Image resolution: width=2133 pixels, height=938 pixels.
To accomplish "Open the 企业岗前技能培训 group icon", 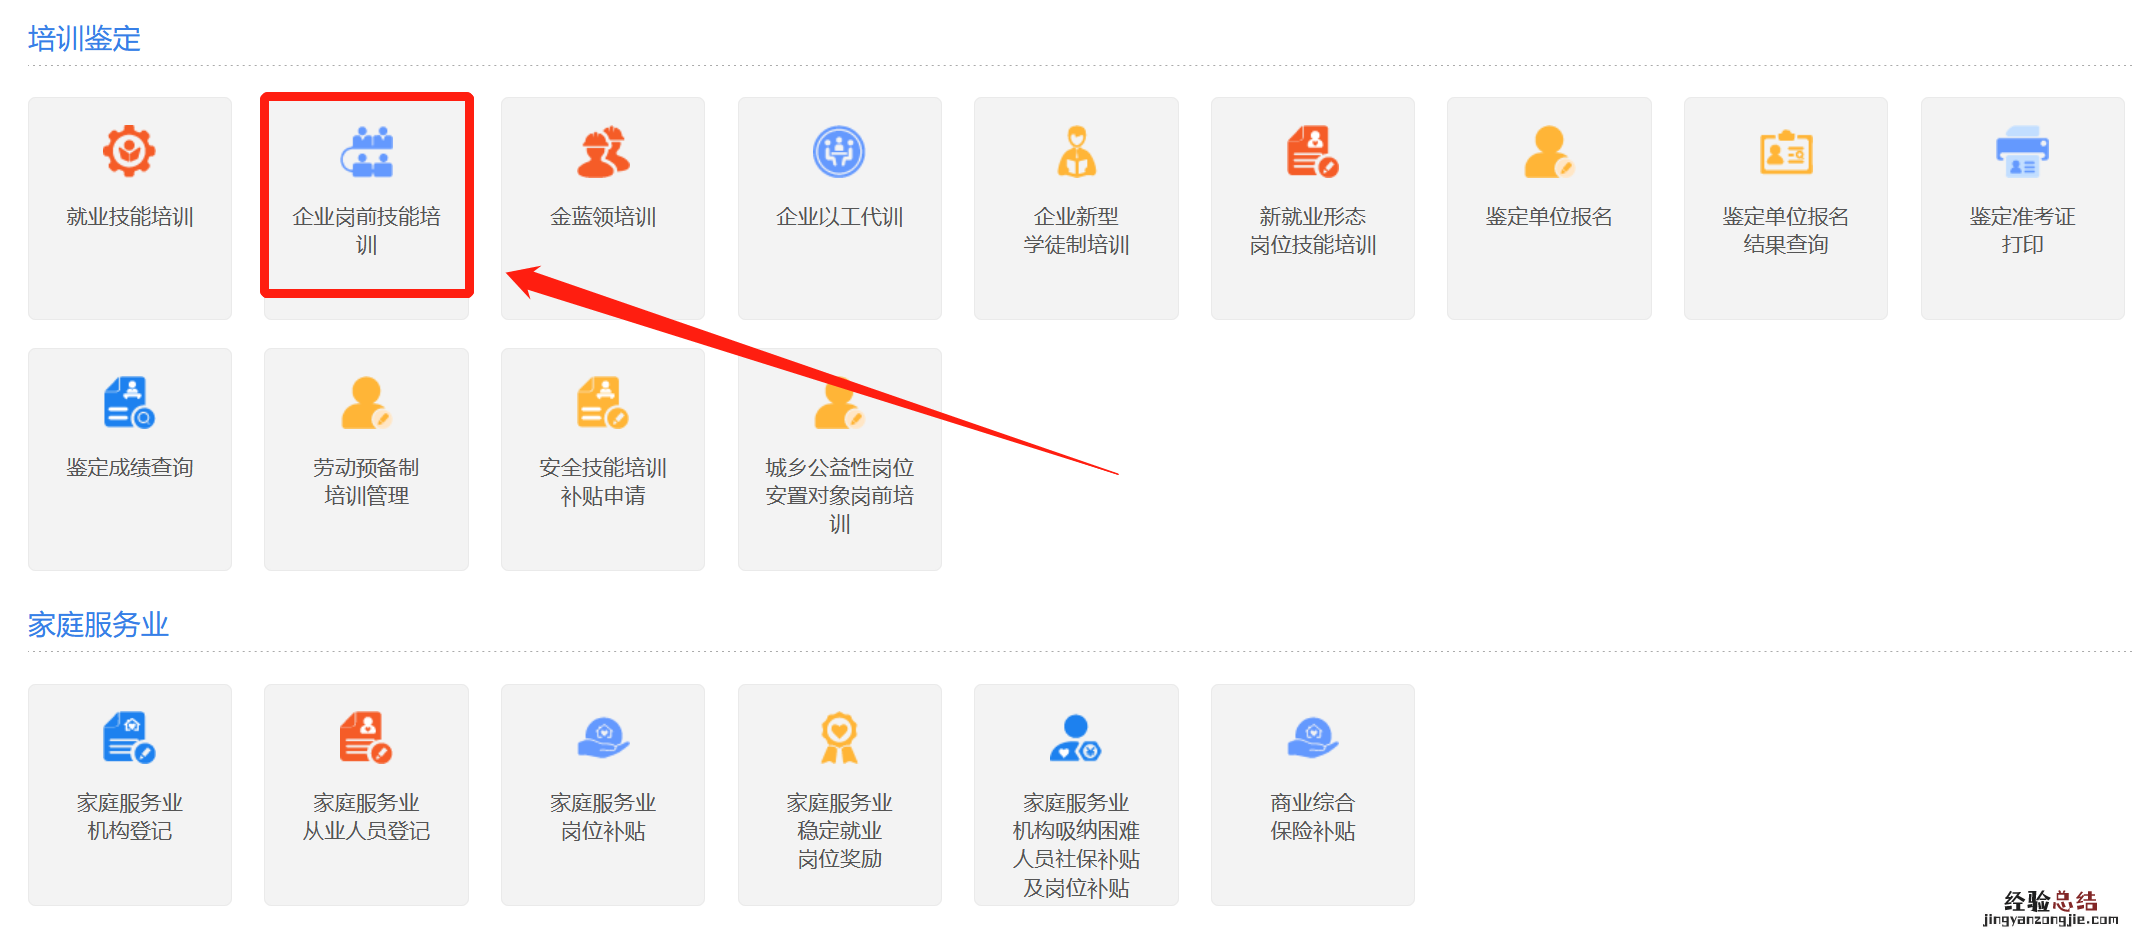I will coord(367,152).
